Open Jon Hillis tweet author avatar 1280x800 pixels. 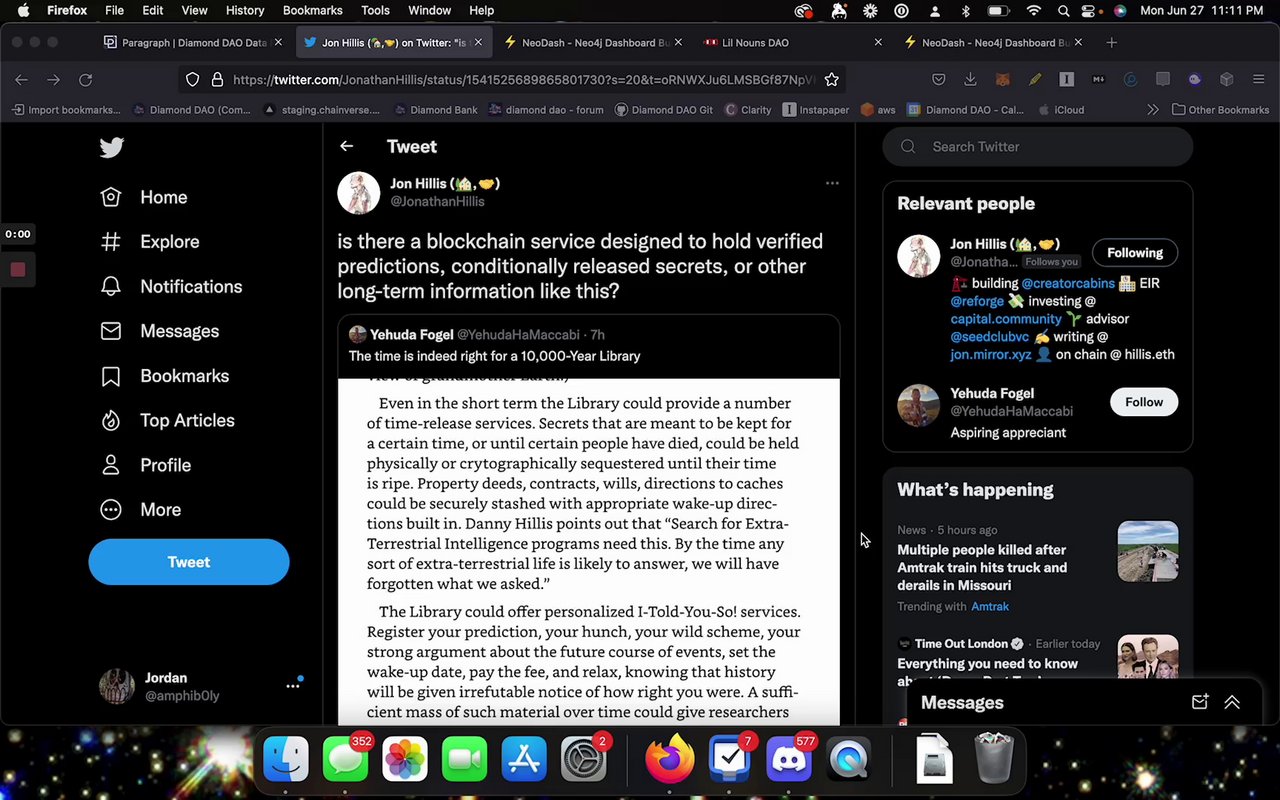(x=358, y=193)
